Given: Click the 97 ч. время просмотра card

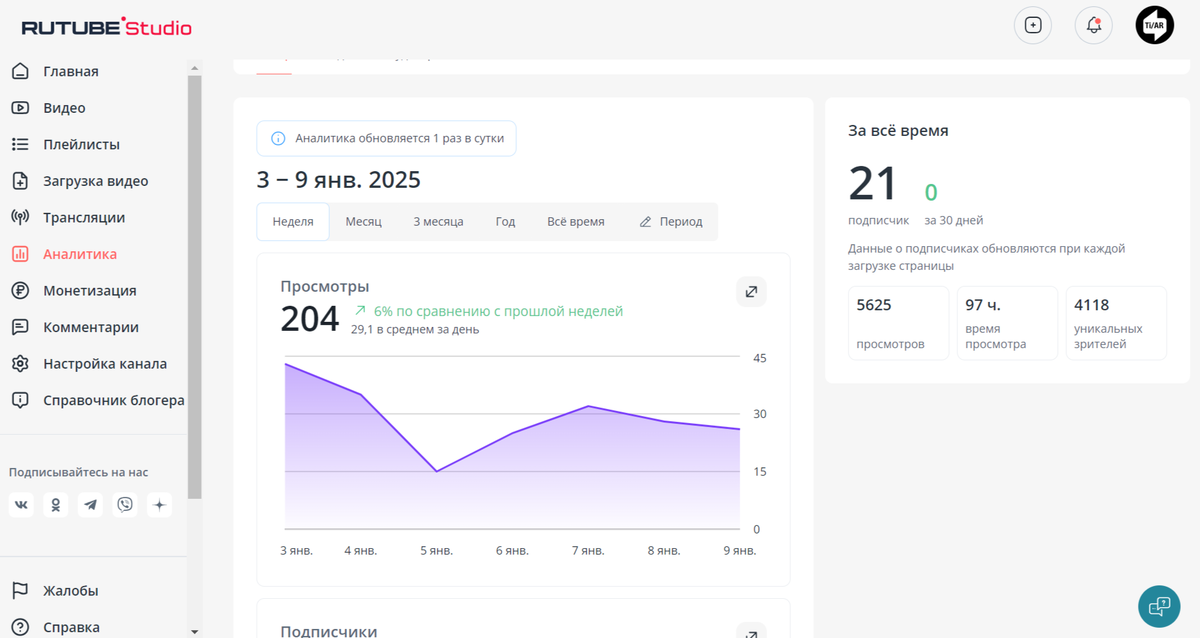Looking at the screenshot, I should pyautogui.click(x=1007, y=323).
